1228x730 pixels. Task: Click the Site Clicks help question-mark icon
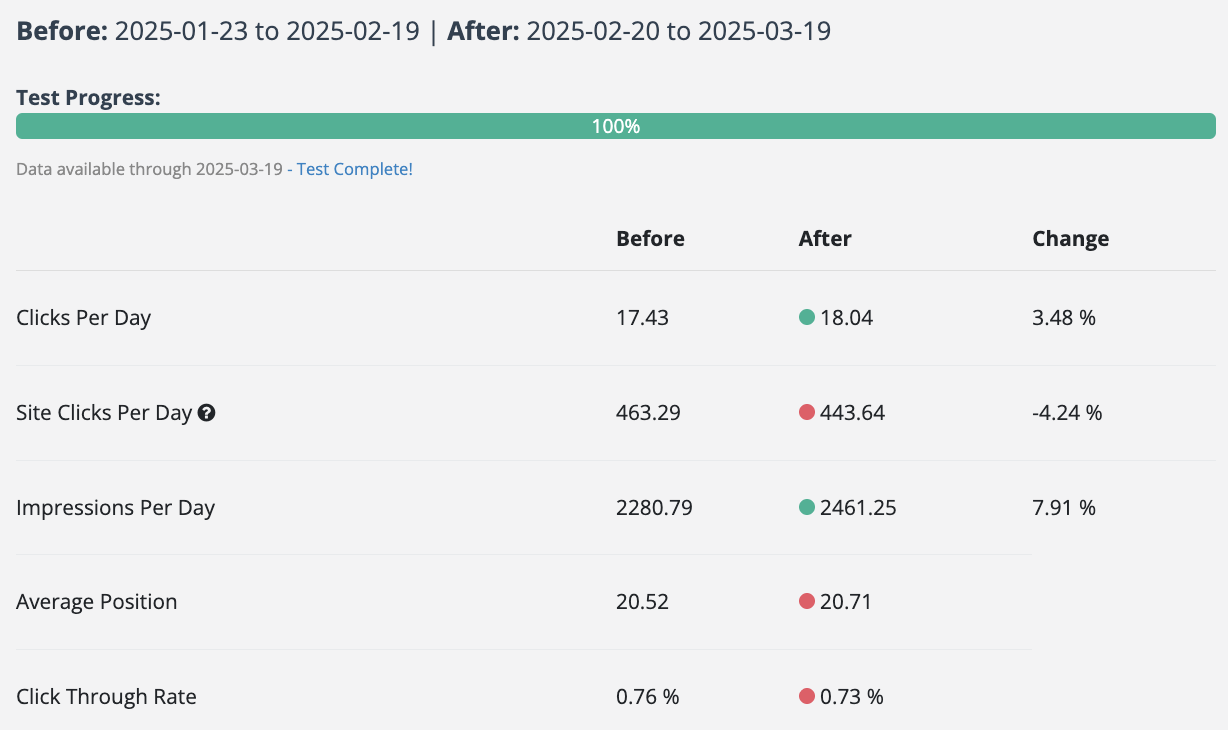click(207, 412)
